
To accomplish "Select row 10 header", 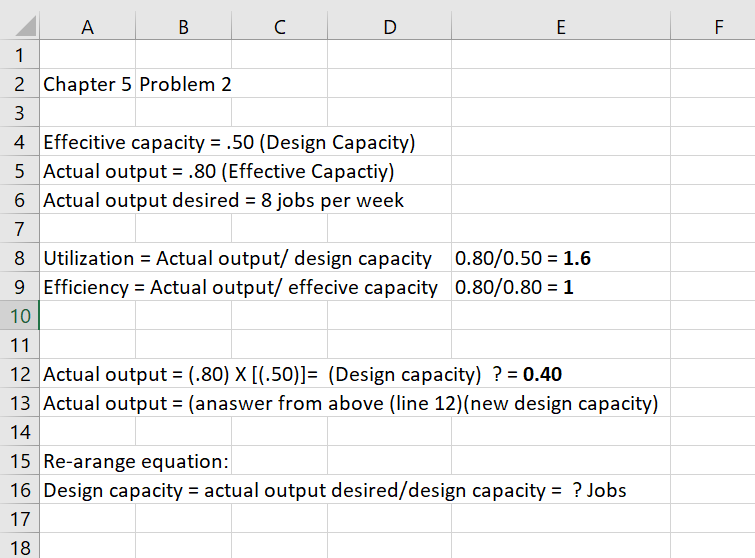I will [19, 316].
